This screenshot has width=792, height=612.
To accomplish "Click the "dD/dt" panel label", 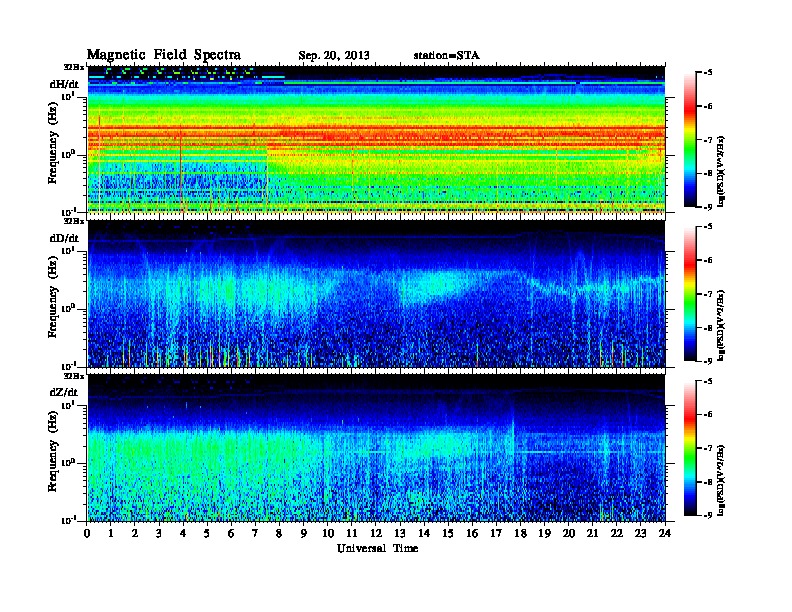I will click(x=64, y=238).
